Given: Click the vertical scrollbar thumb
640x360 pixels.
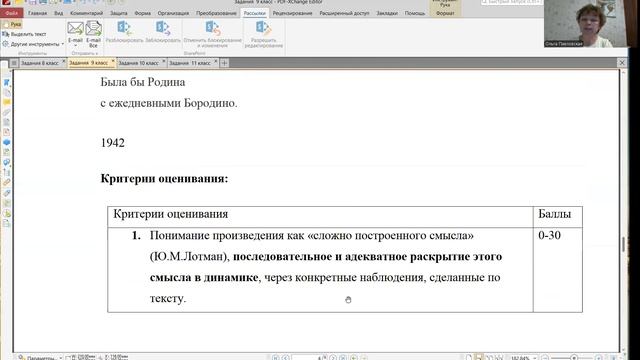Looking at the screenshot, I should [623, 244].
